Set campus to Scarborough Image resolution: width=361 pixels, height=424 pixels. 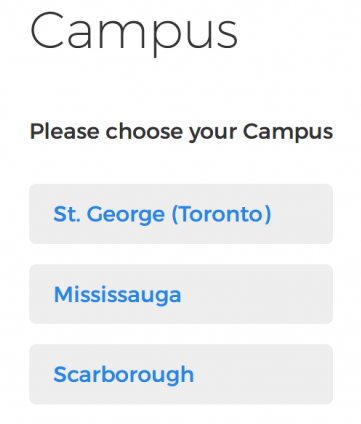(181, 374)
